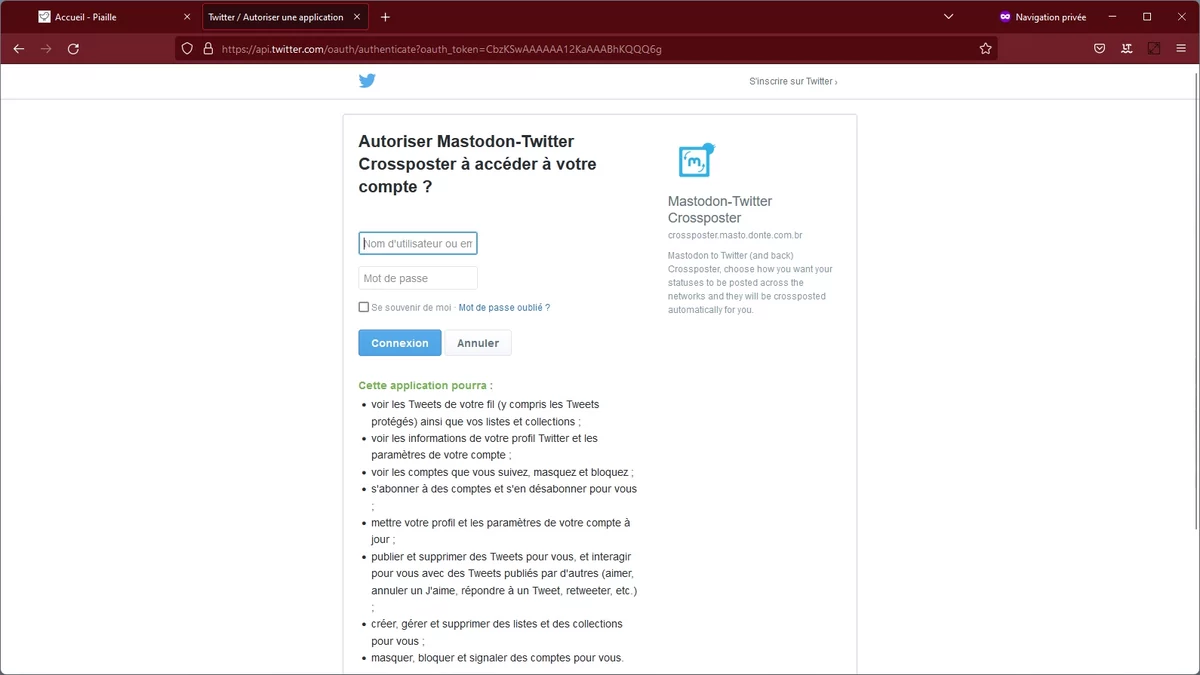Click the 'Cette application pourra :' heading
The image size is (1200, 675).
point(425,385)
